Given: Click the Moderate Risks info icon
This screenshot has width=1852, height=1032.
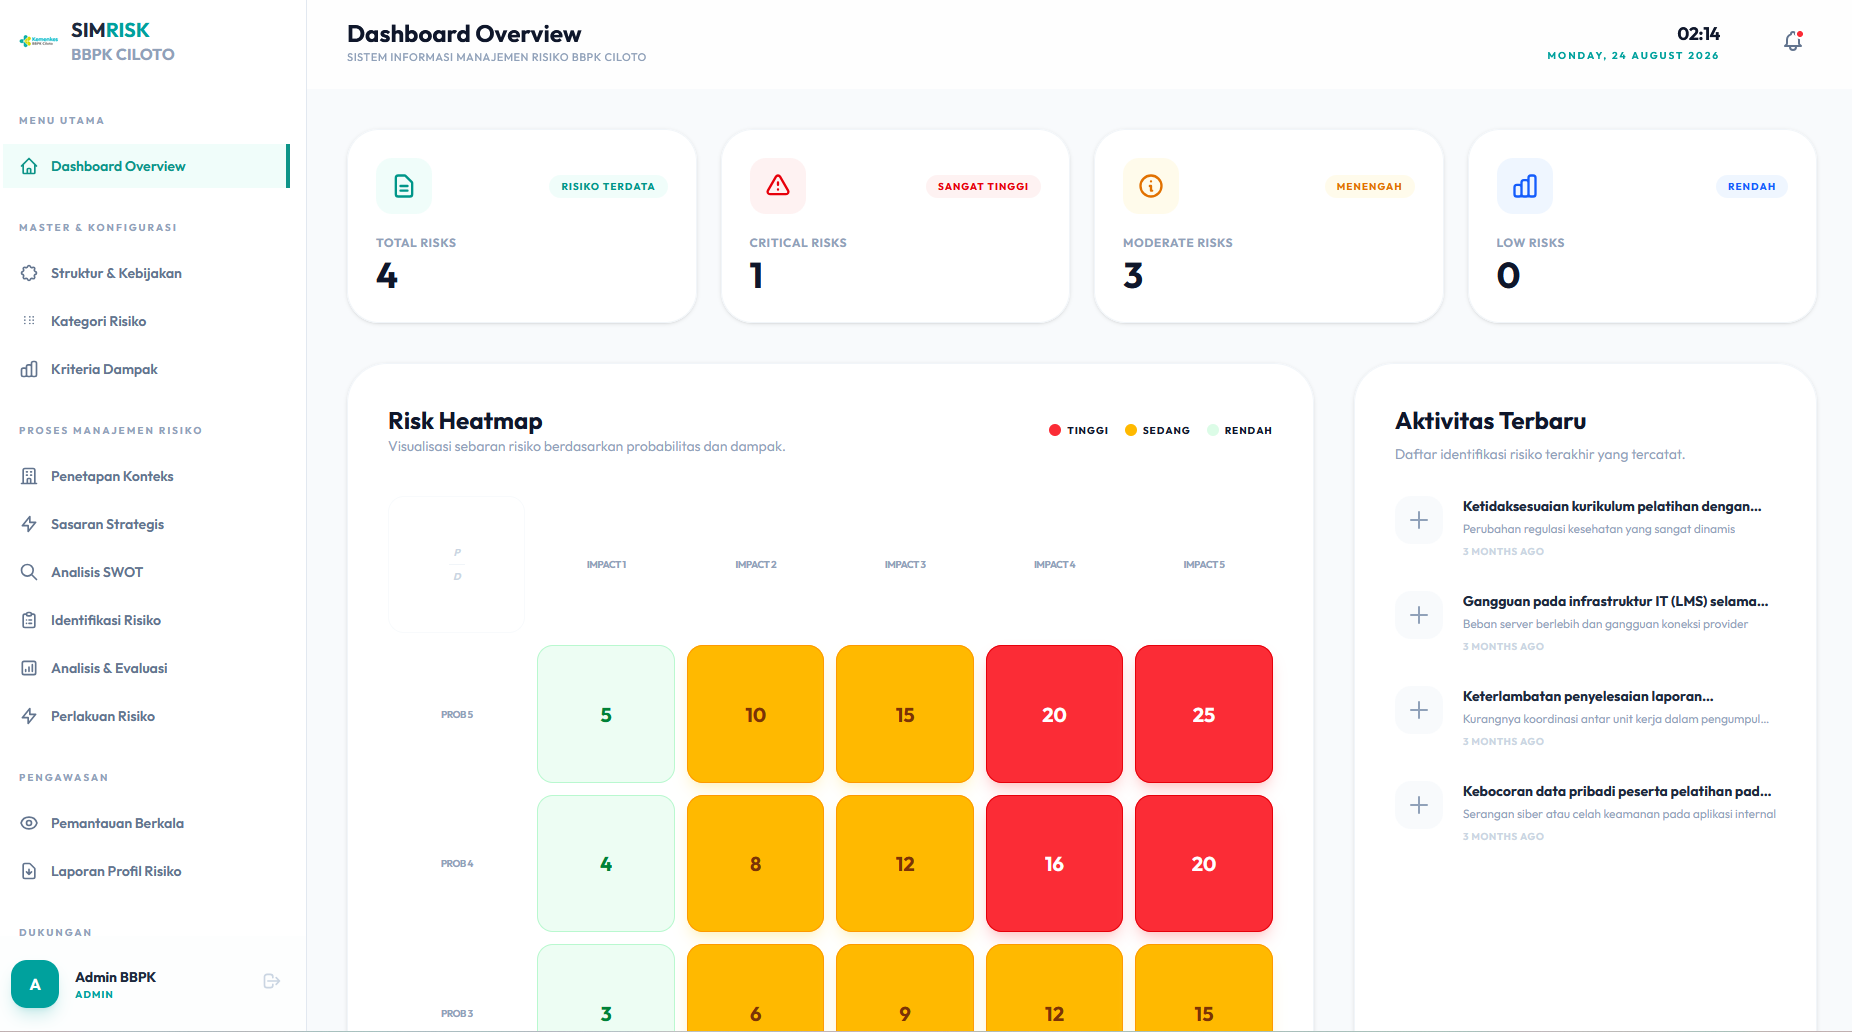Looking at the screenshot, I should (1151, 186).
